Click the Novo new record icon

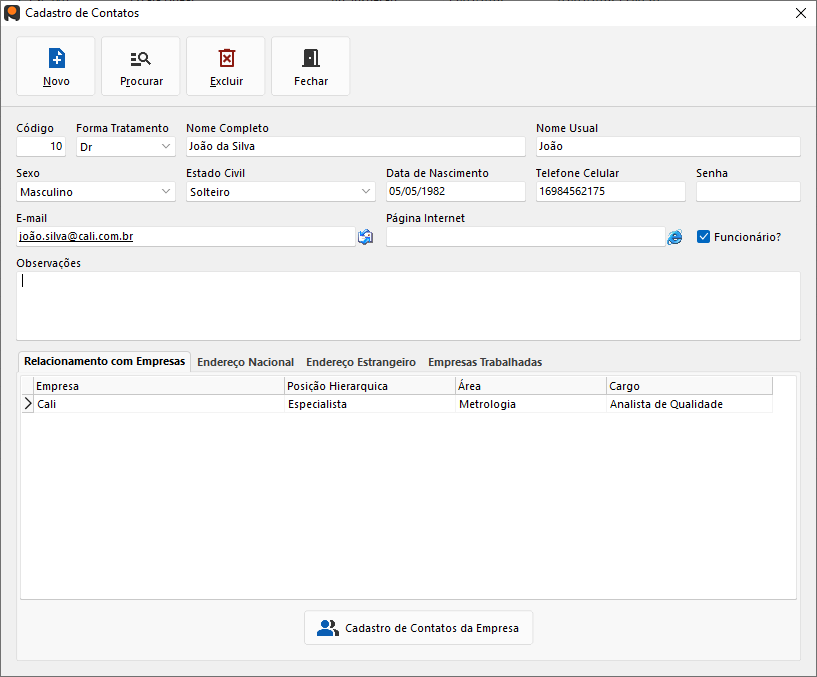click(x=56, y=58)
